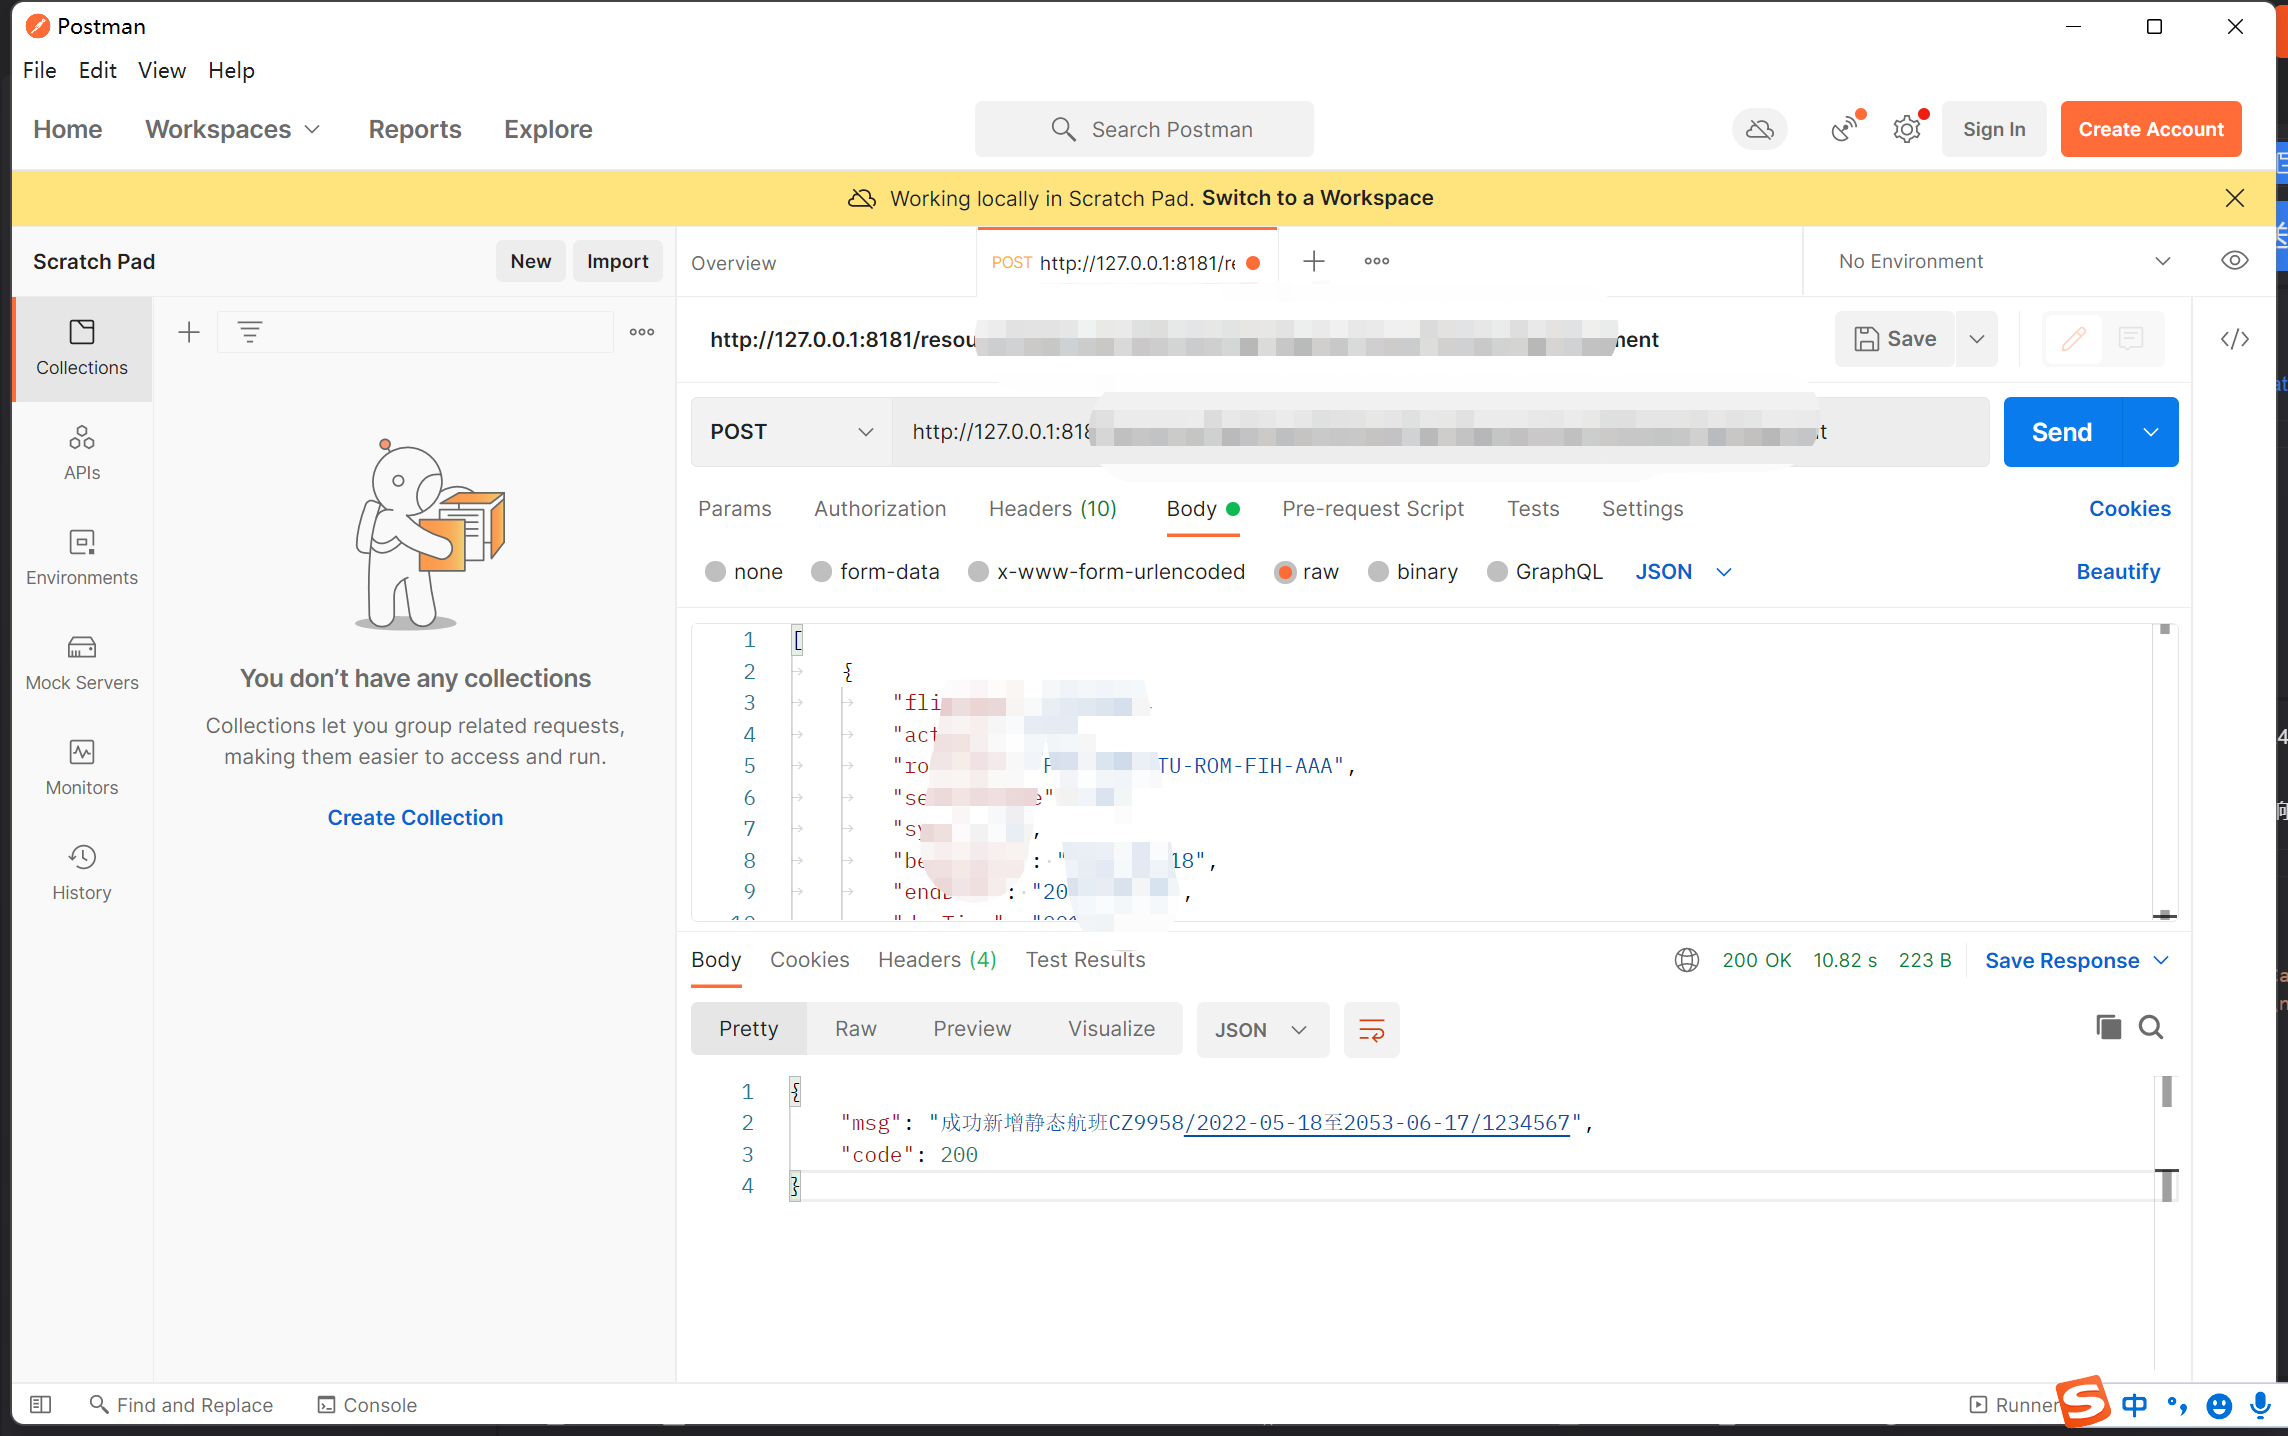
Task: Click the Create Collection link
Action: (x=415, y=817)
